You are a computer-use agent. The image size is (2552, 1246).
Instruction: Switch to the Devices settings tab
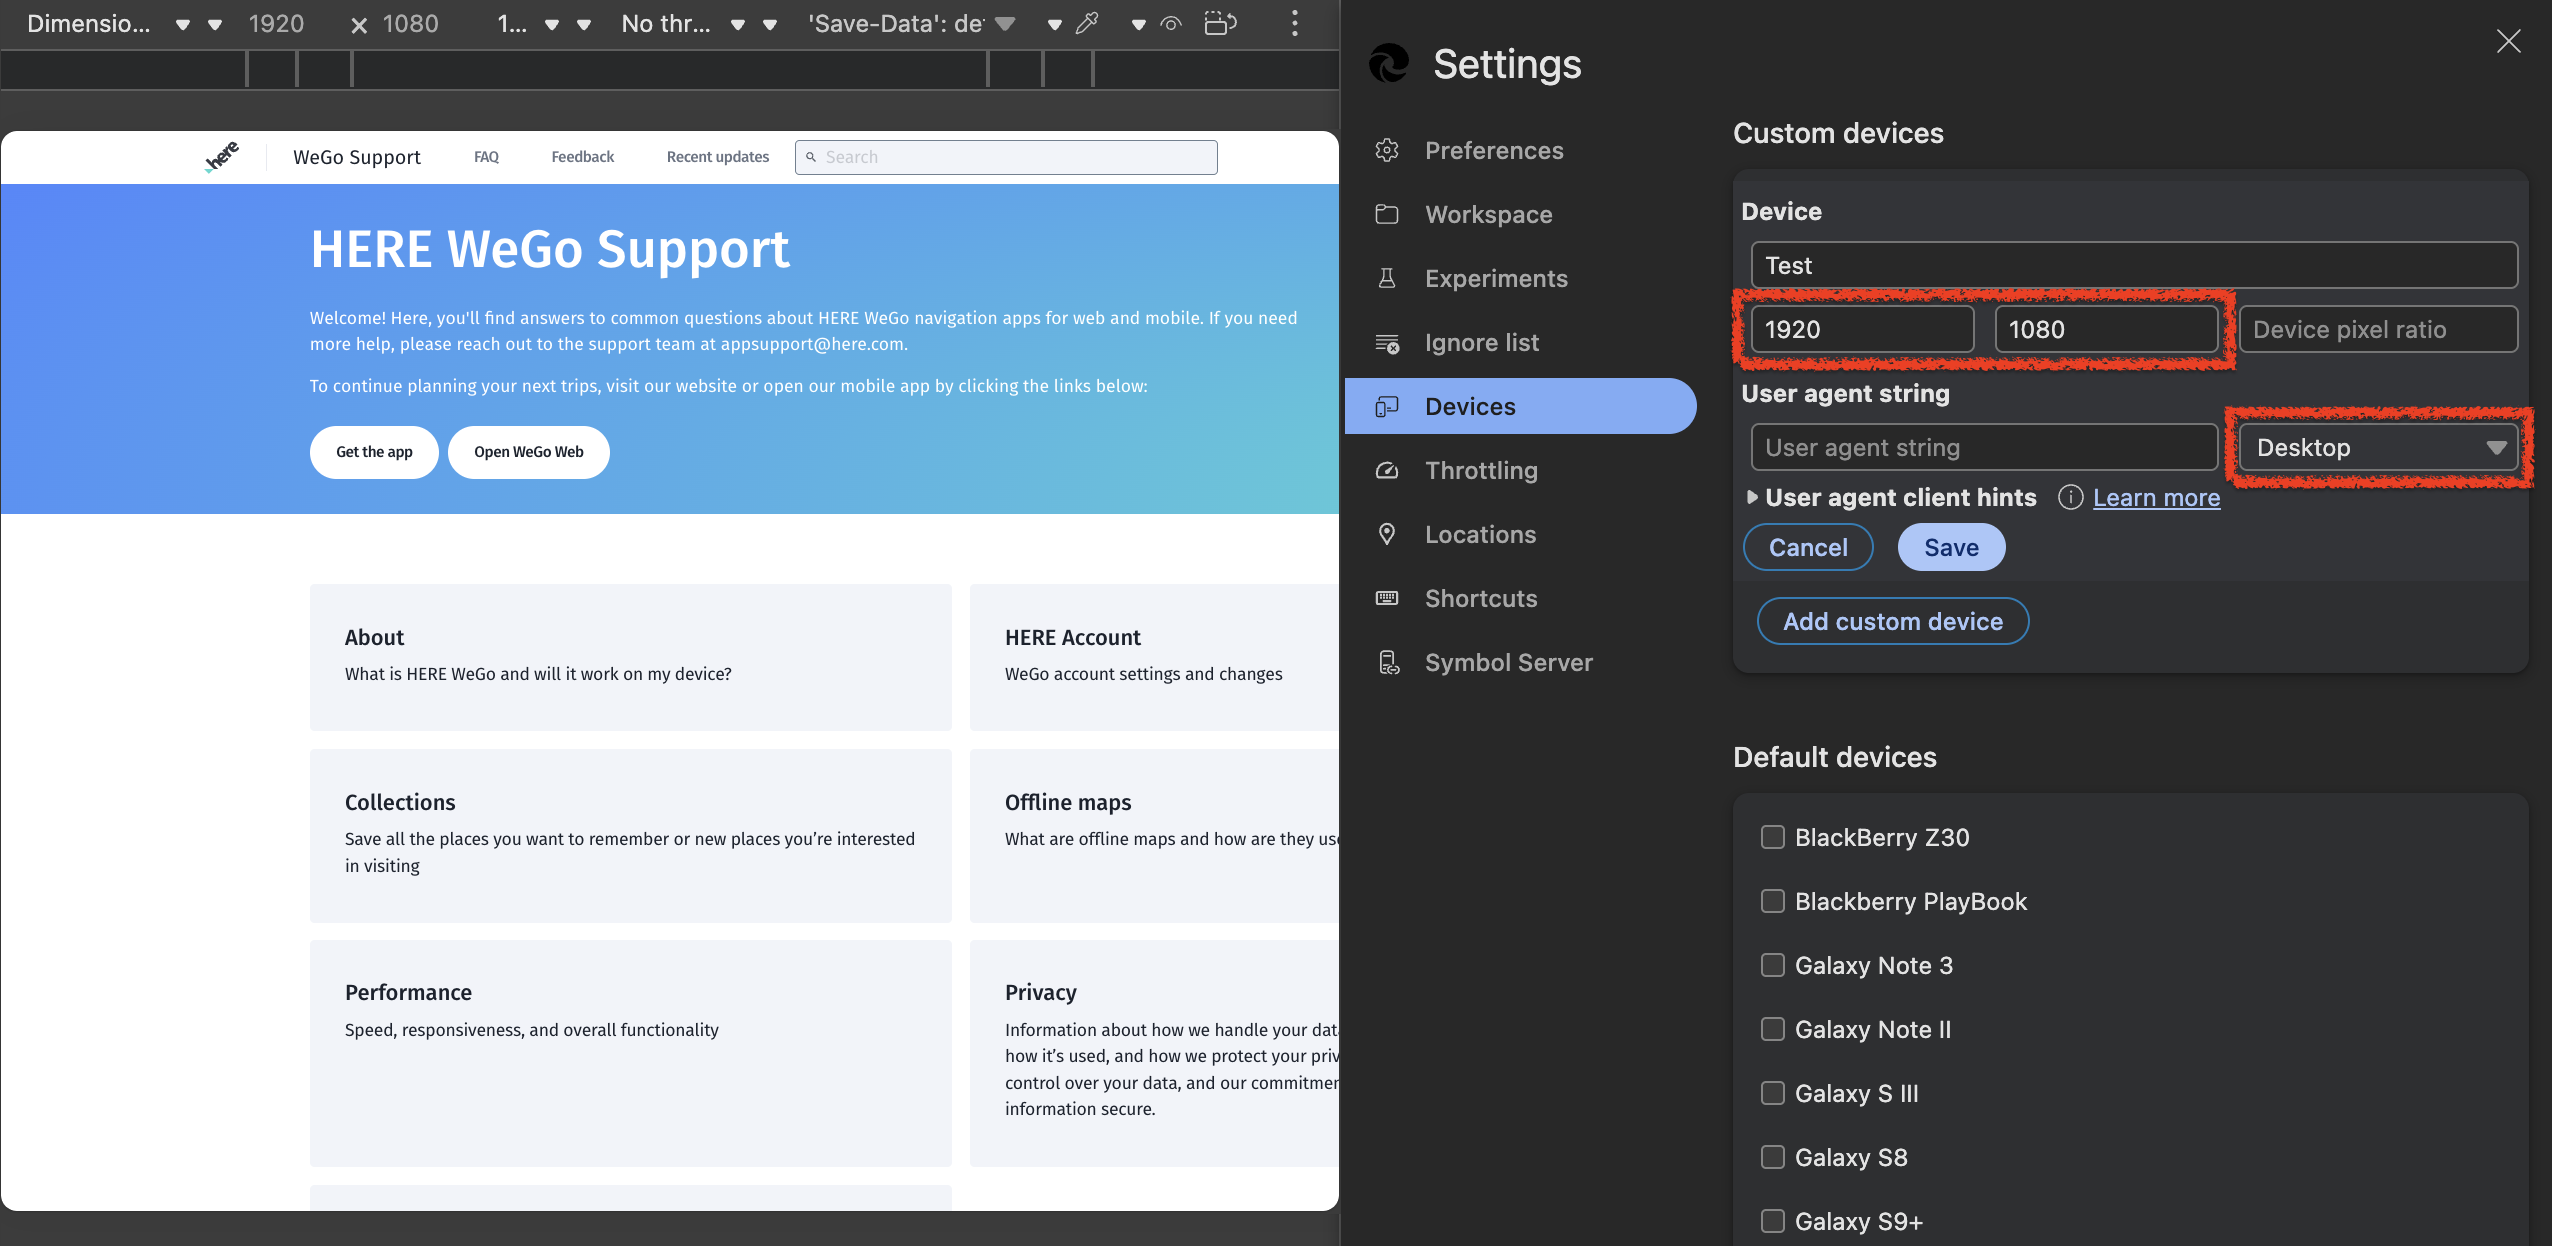coord(1520,406)
